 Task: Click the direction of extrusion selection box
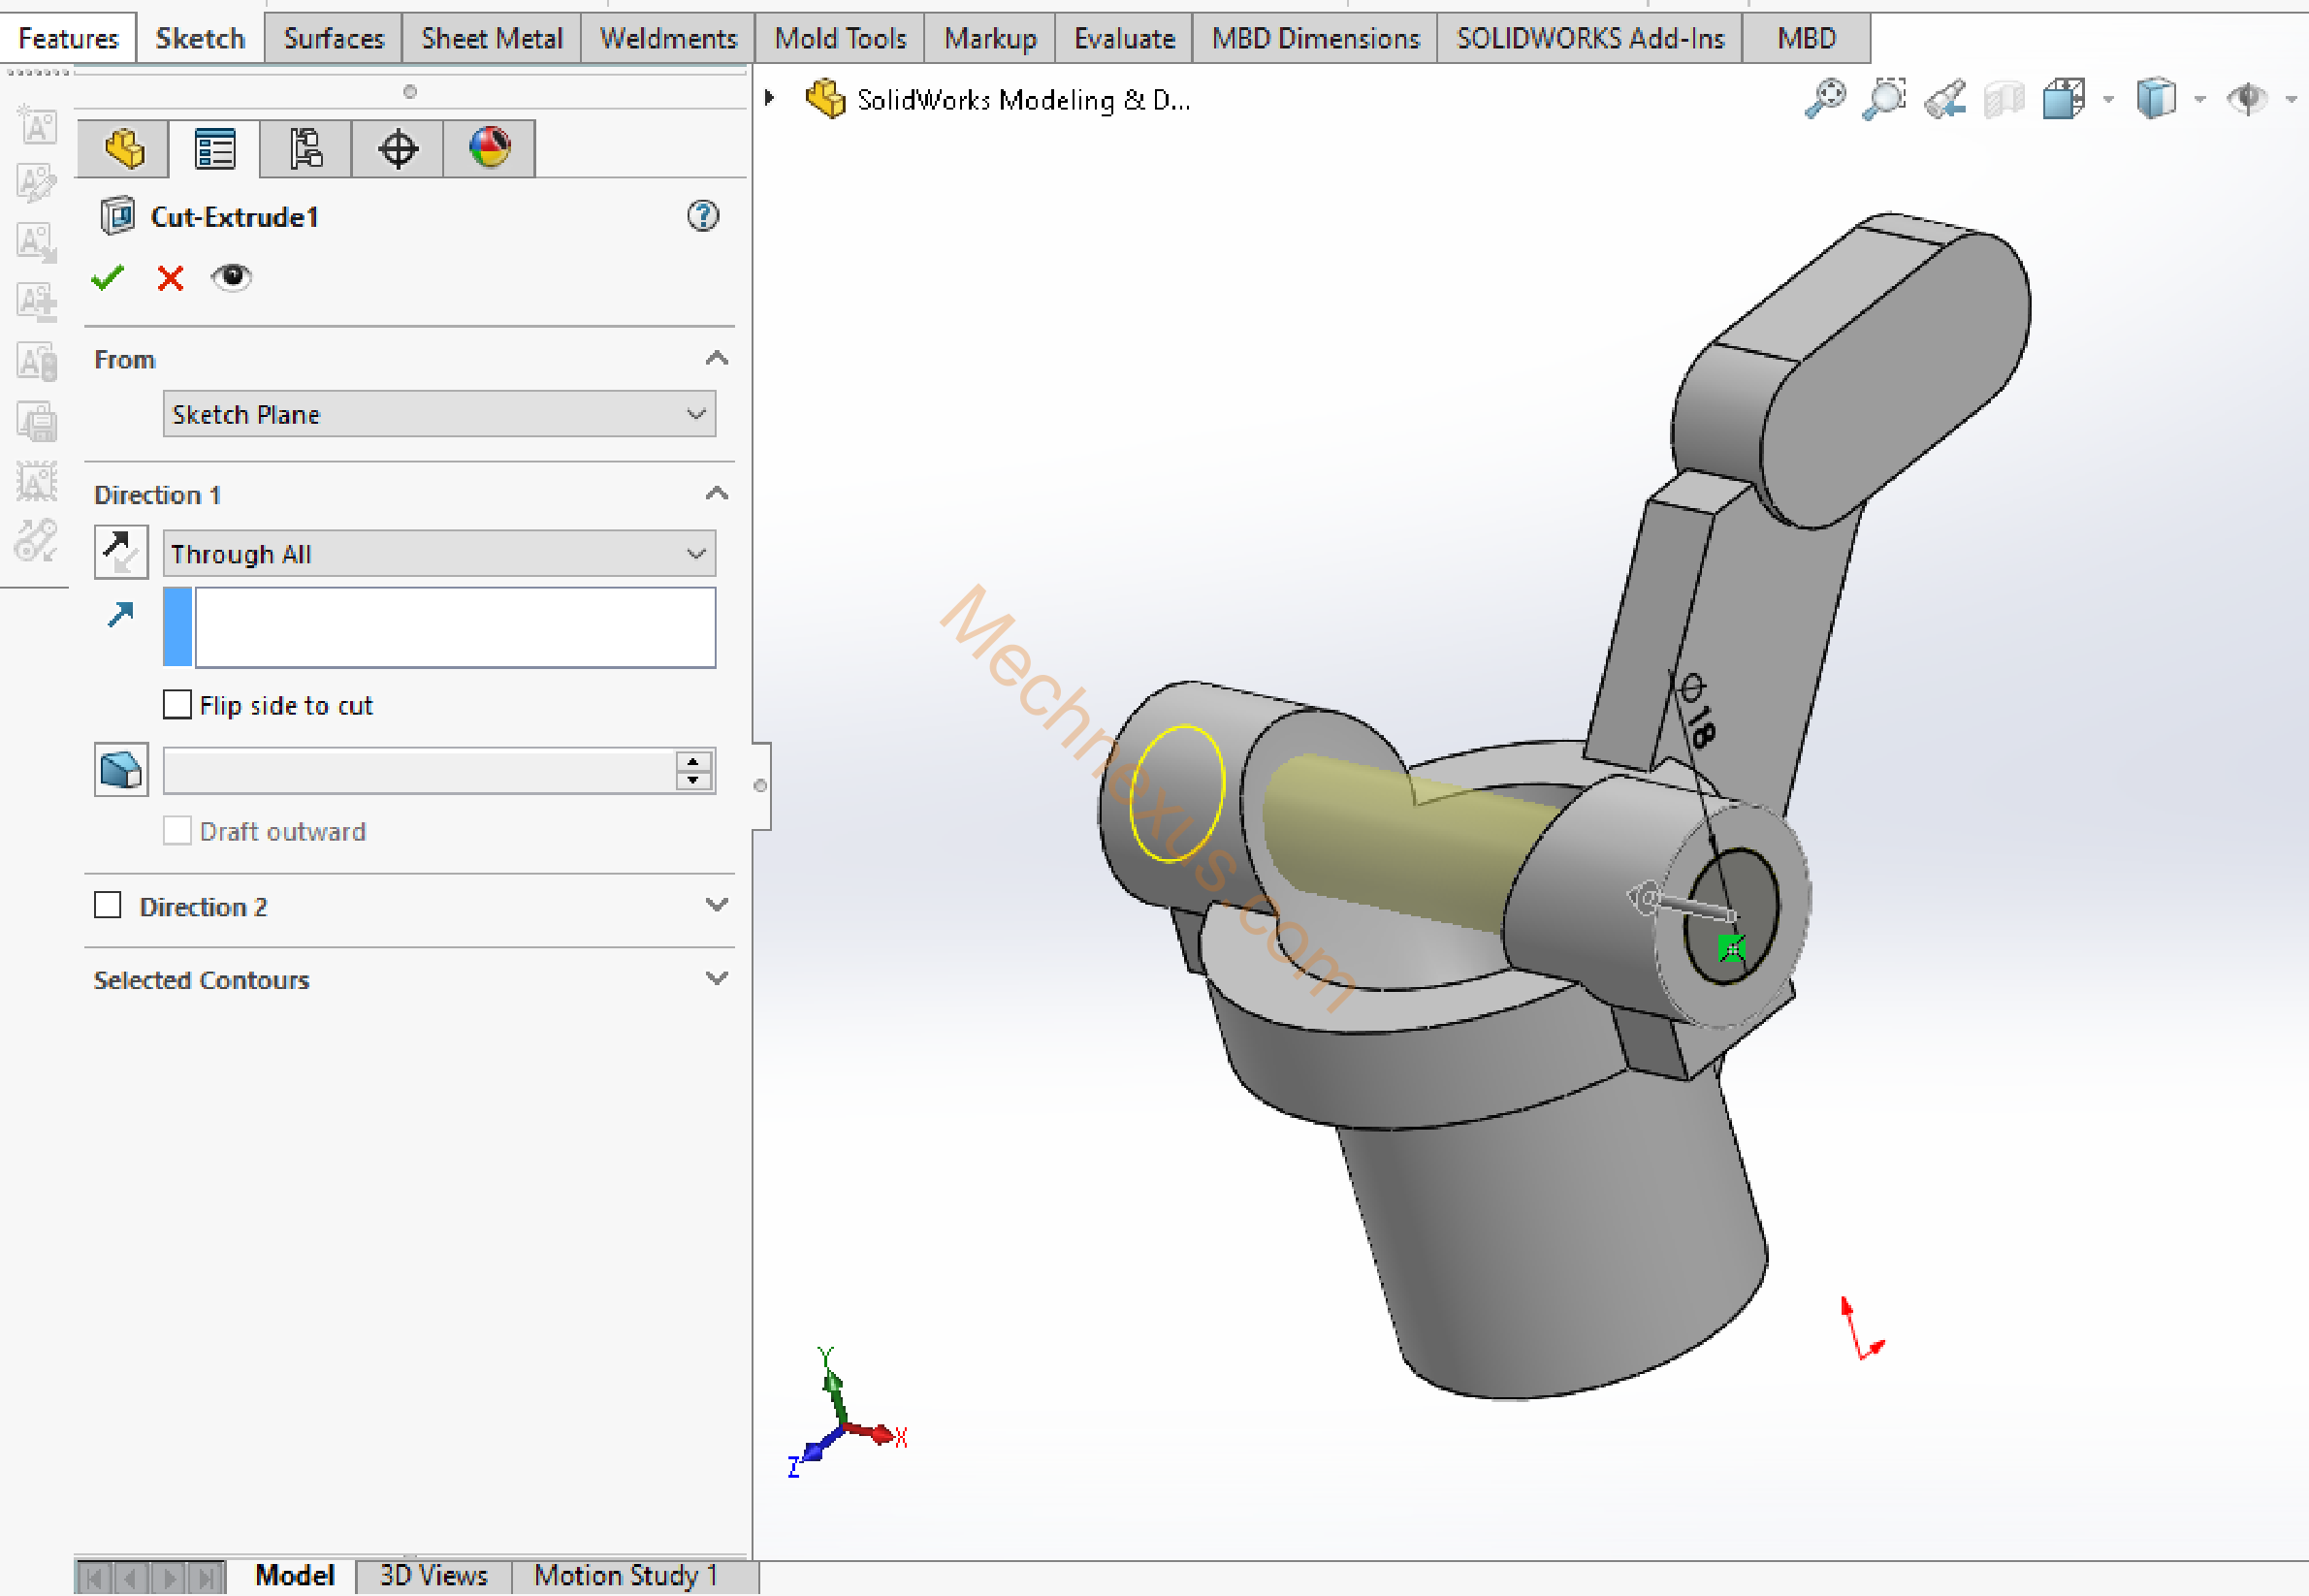(454, 627)
